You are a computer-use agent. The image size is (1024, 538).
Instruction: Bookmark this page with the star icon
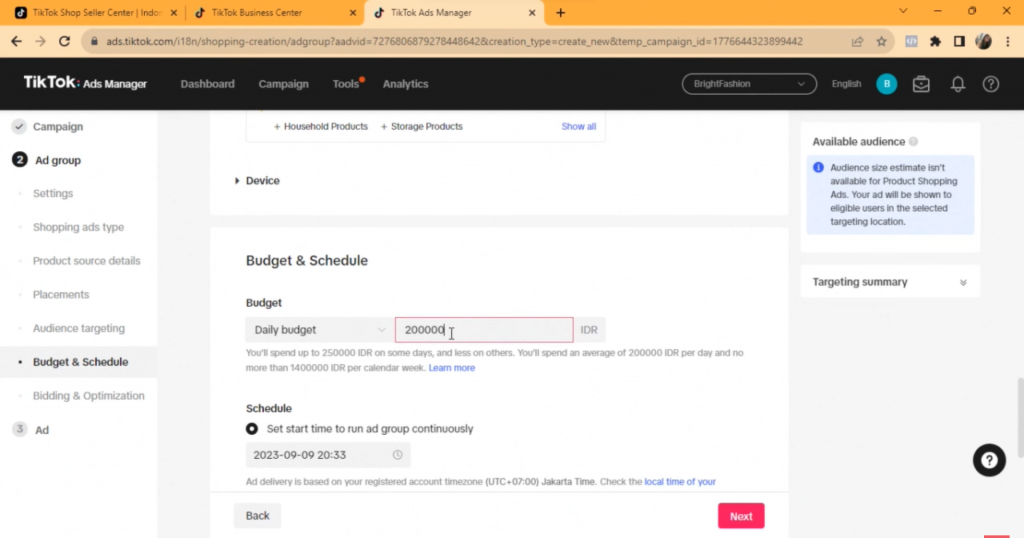click(x=881, y=42)
